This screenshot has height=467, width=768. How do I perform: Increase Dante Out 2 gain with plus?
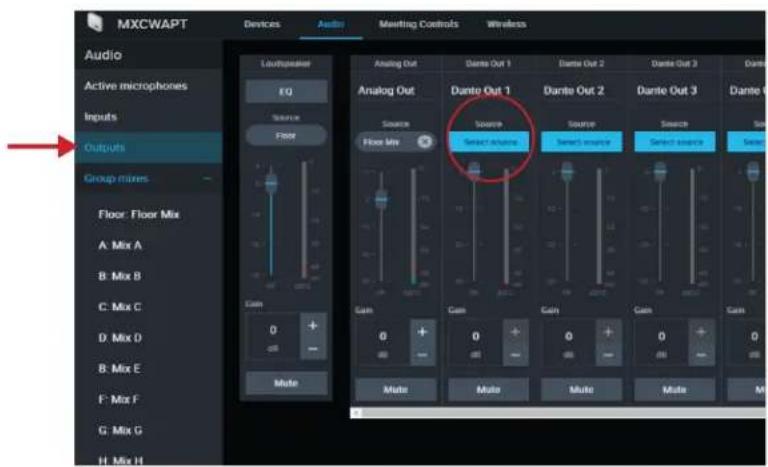pyautogui.click(x=608, y=332)
